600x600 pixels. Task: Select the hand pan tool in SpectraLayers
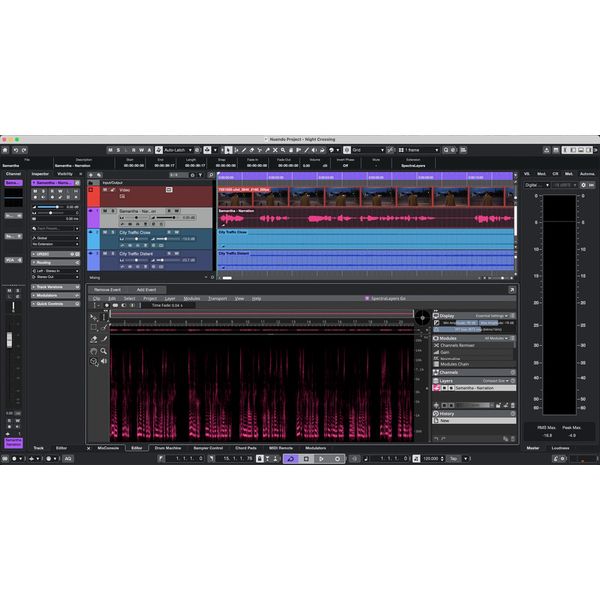93,351
